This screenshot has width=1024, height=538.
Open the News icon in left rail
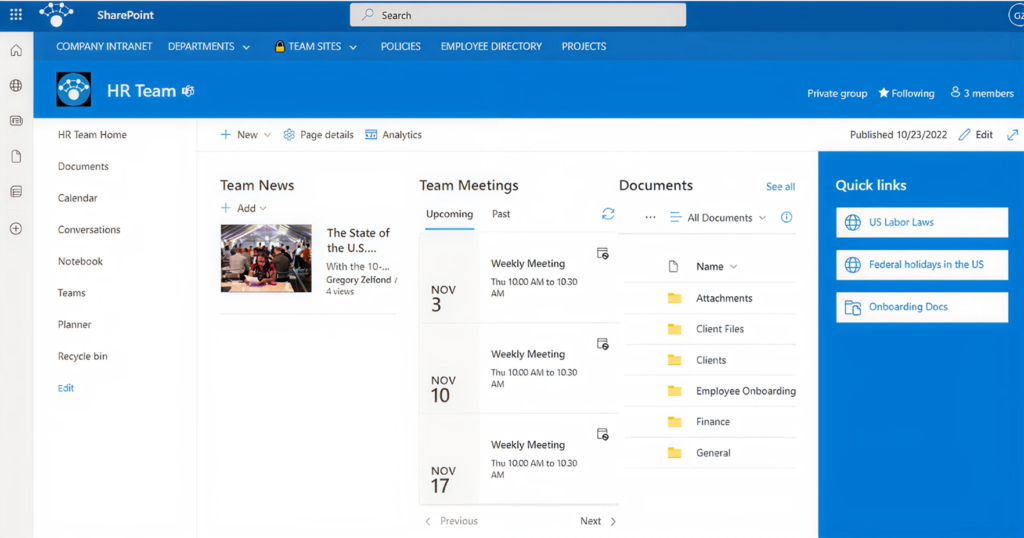(16, 121)
